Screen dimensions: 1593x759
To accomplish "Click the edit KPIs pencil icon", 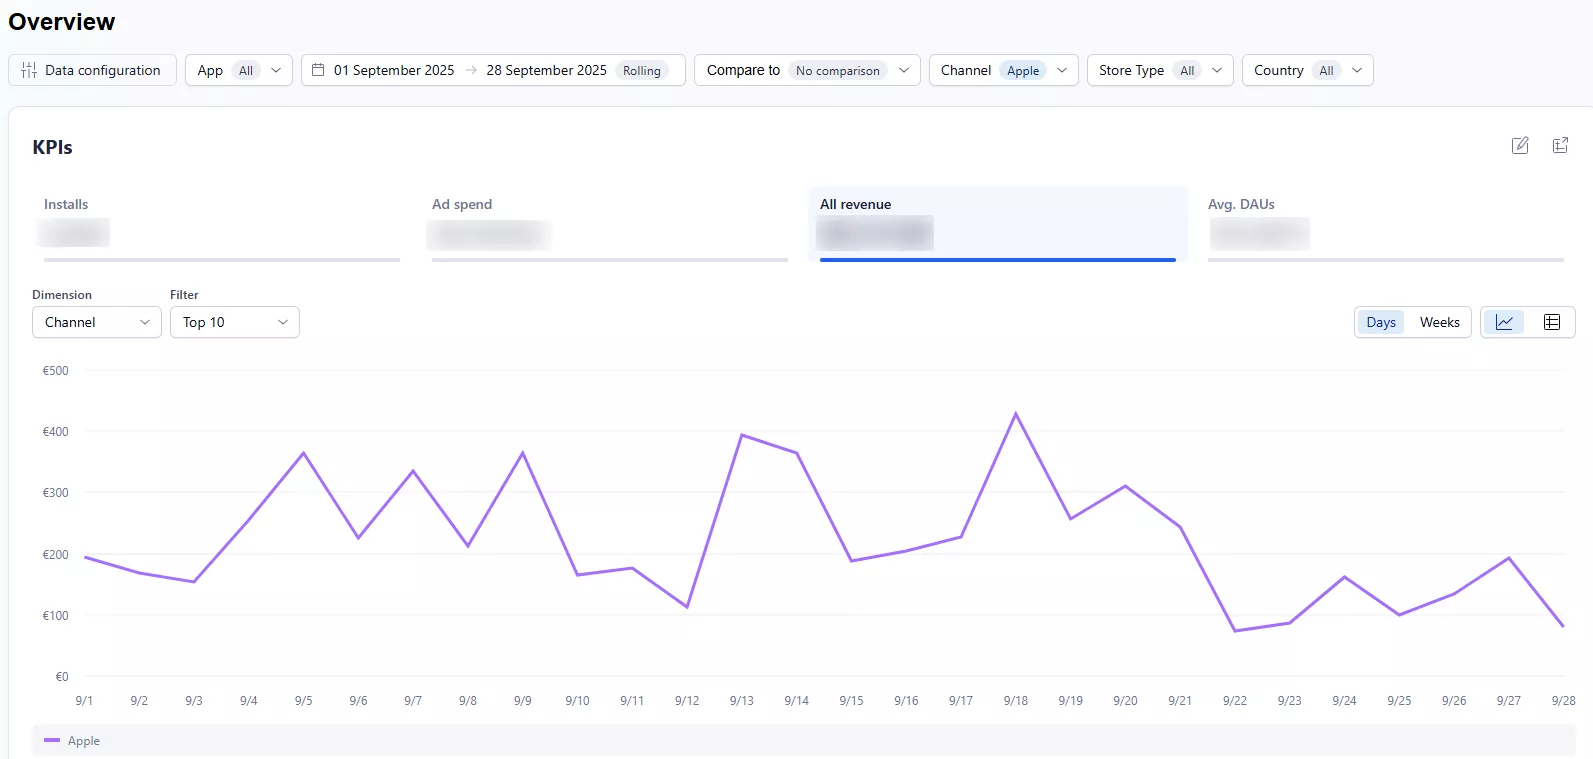I will point(1520,146).
